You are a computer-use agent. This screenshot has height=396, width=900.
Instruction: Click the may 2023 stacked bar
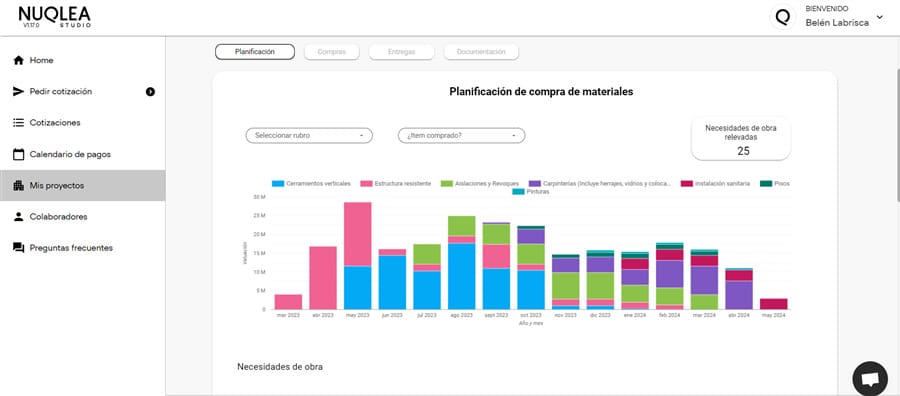pos(358,256)
